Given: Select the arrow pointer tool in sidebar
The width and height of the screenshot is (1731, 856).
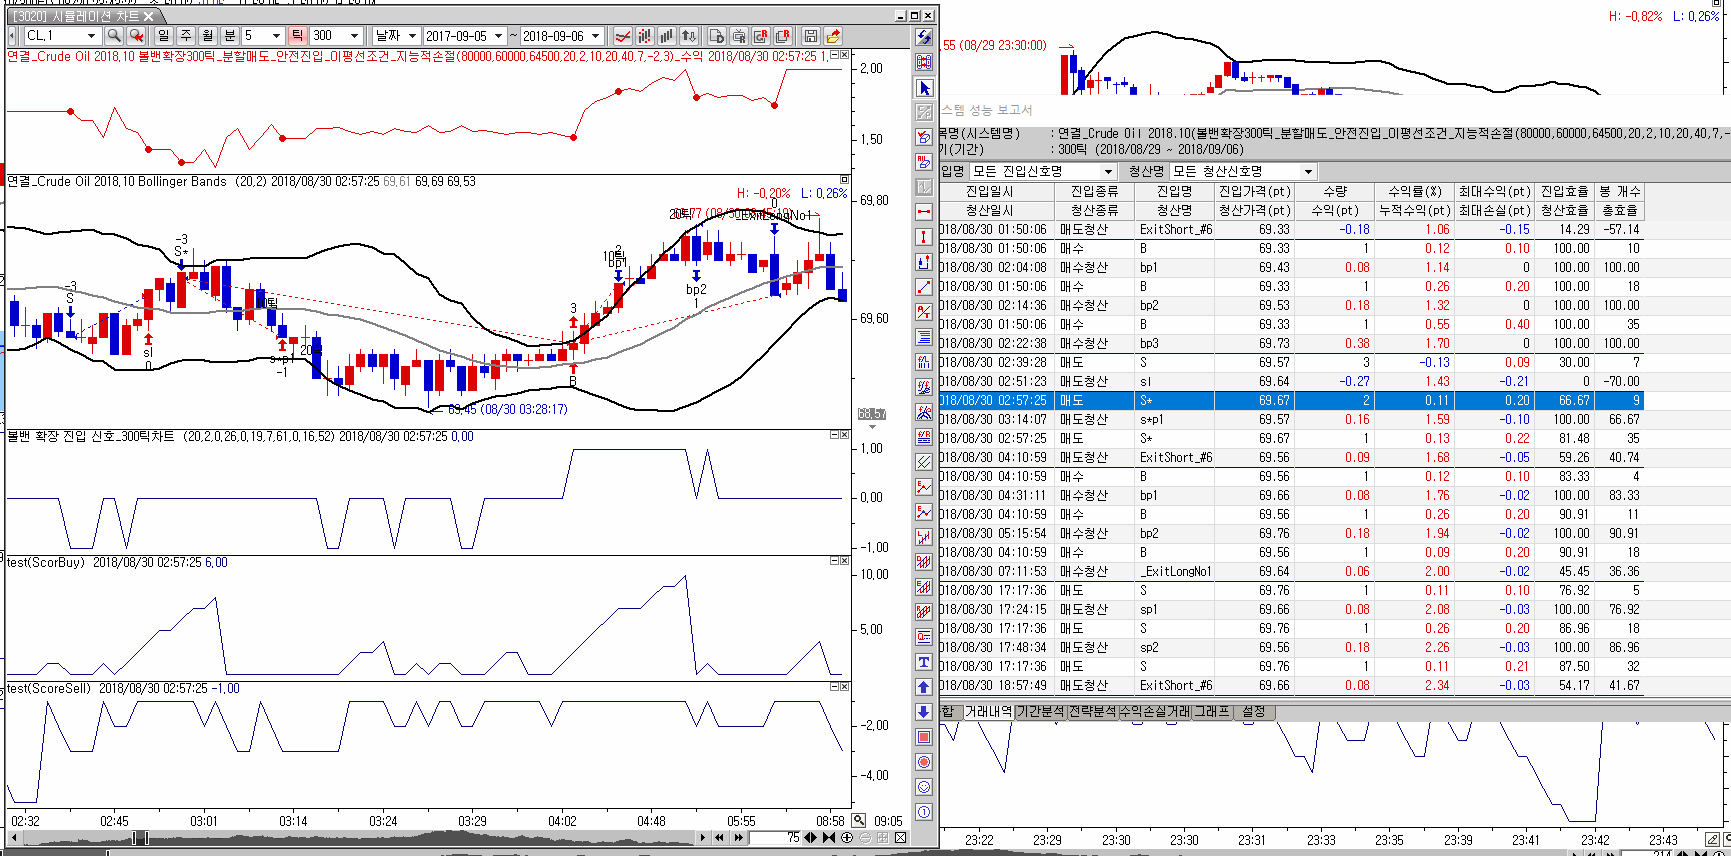Looking at the screenshot, I should click(924, 88).
